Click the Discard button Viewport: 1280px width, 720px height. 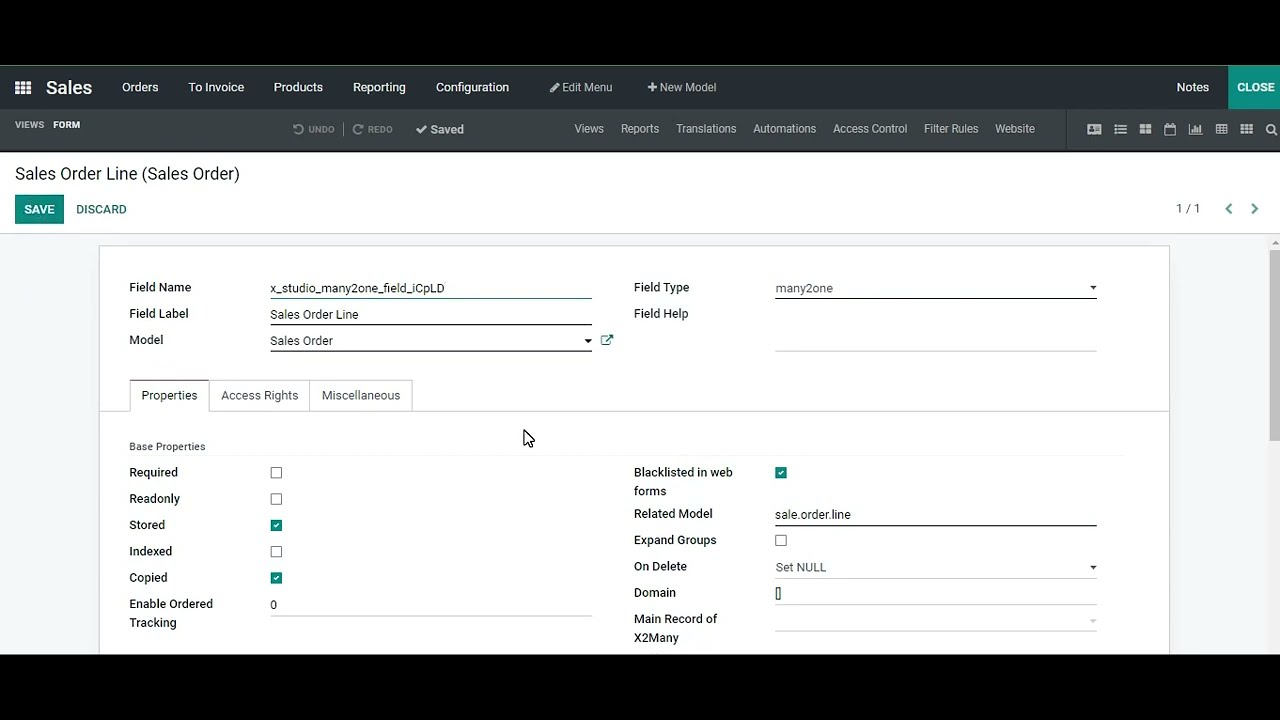click(101, 209)
